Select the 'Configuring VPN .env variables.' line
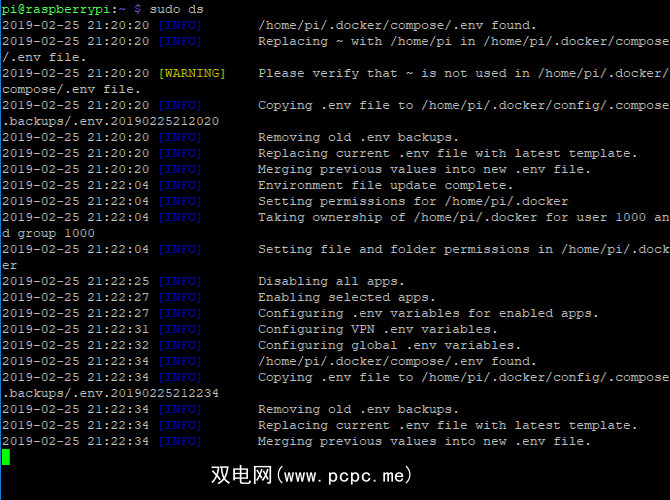Viewport: 670px width, 500px height. [x=377, y=329]
